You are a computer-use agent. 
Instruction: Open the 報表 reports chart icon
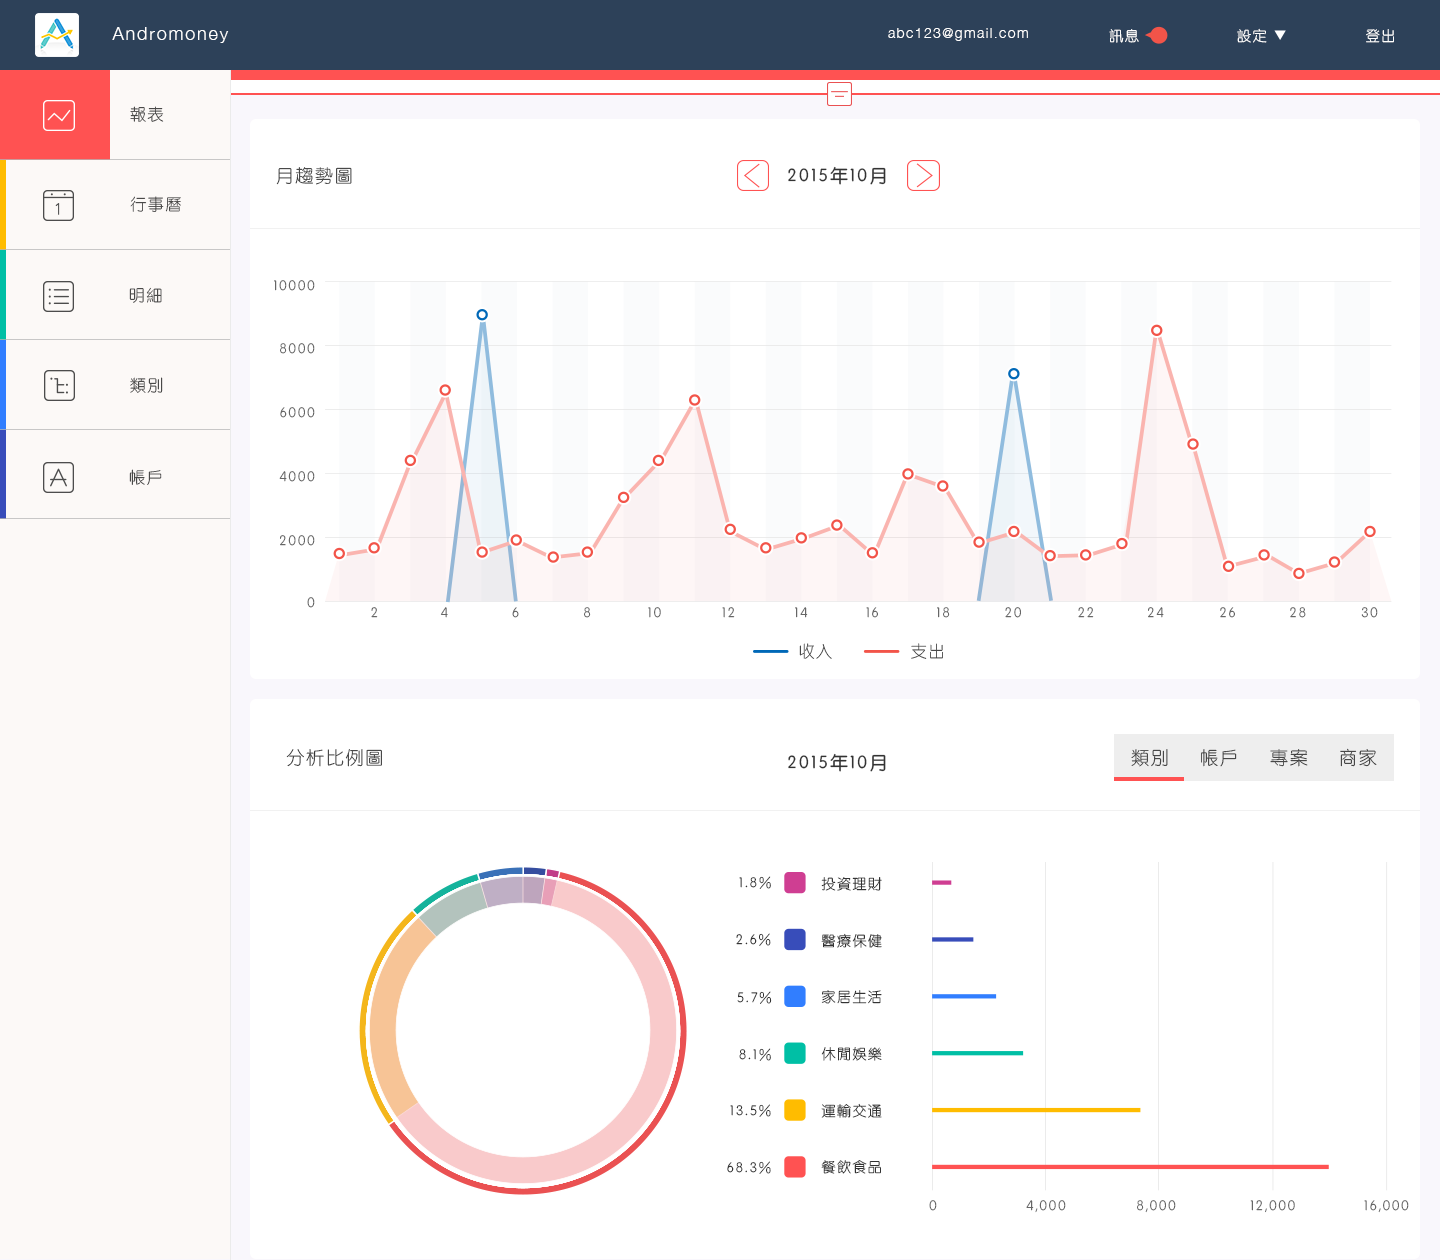click(x=59, y=116)
